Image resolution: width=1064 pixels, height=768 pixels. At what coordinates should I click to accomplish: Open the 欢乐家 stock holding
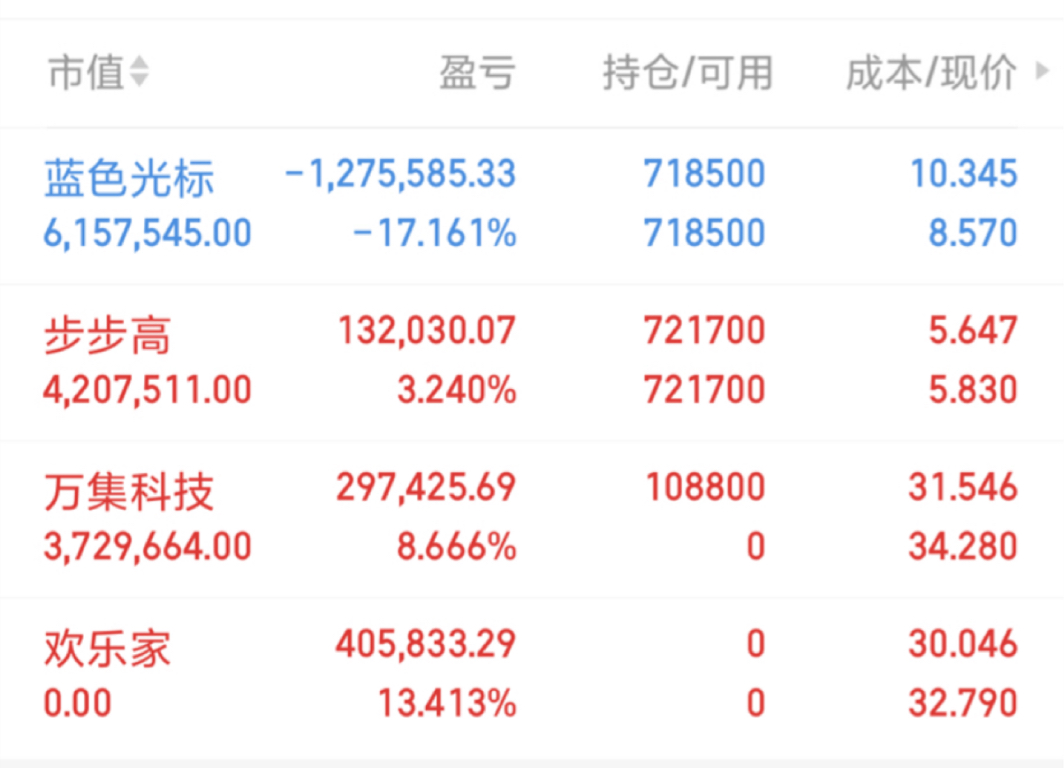pos(107,649)
